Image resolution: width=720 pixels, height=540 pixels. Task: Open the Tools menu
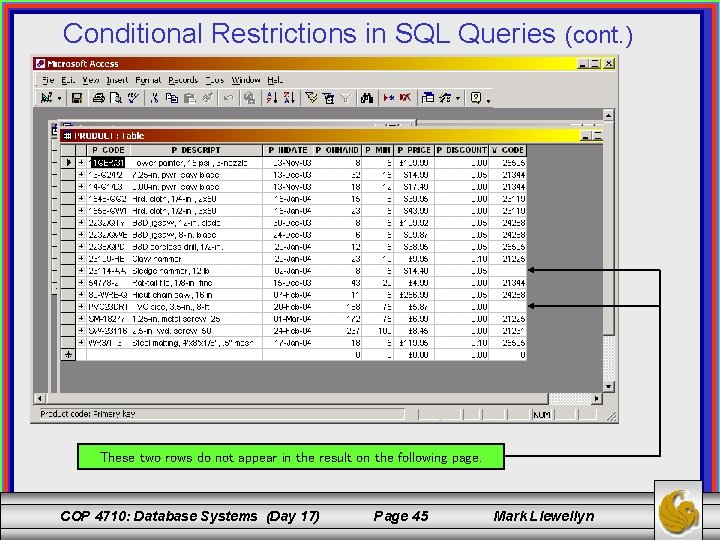pyautogui.click(x=214, y=80)
